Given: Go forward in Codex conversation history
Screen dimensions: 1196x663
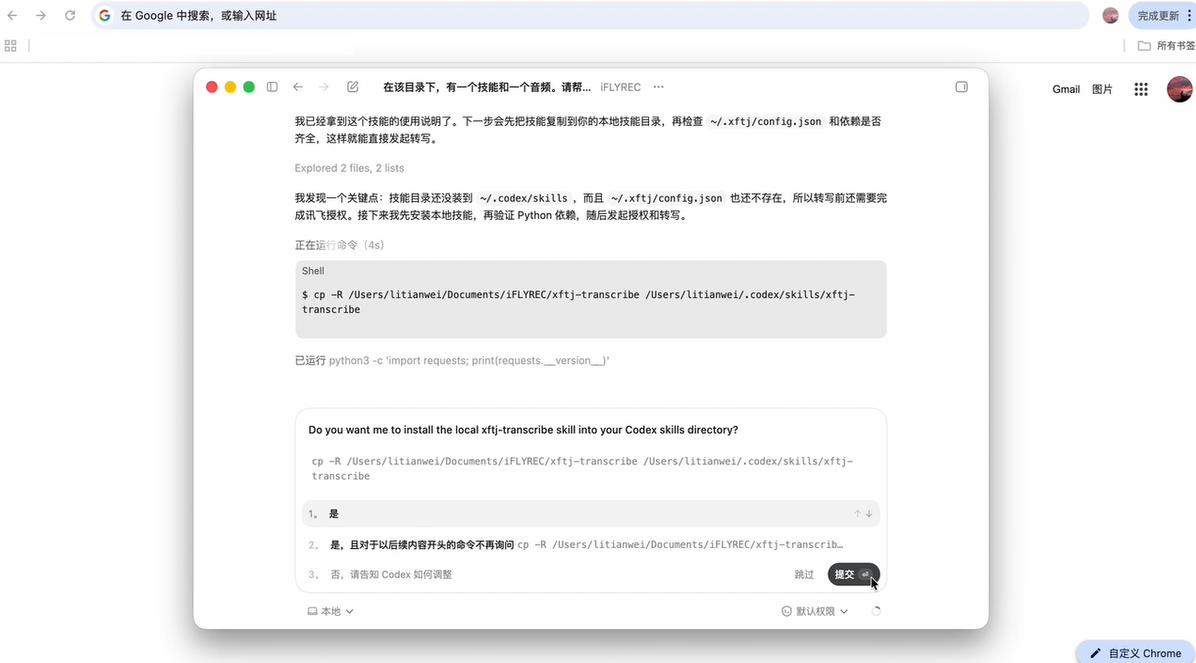Looking at the screenshot, I should click(324, 87).
